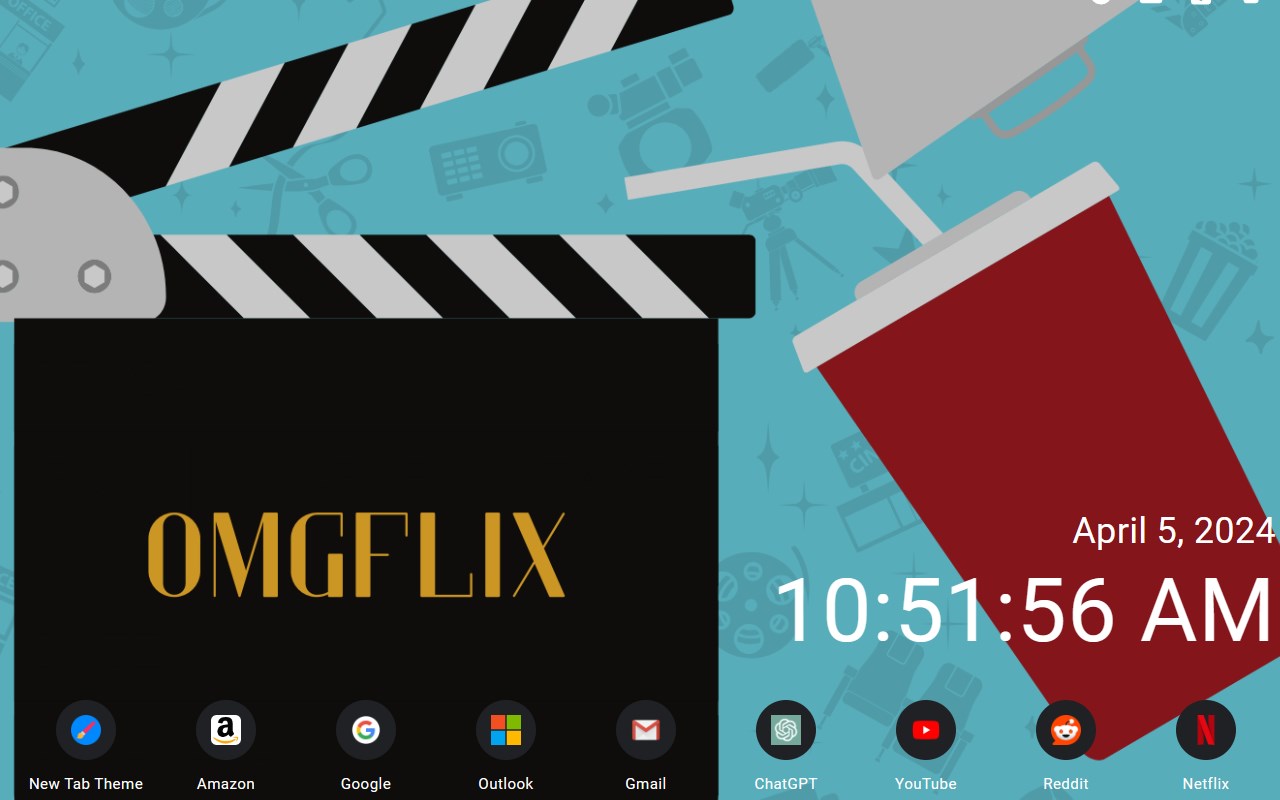This screenshot has height=800, width=1280.
Task: Click the April 5, 2024 date text
Action: click(x=1174, y=530)
